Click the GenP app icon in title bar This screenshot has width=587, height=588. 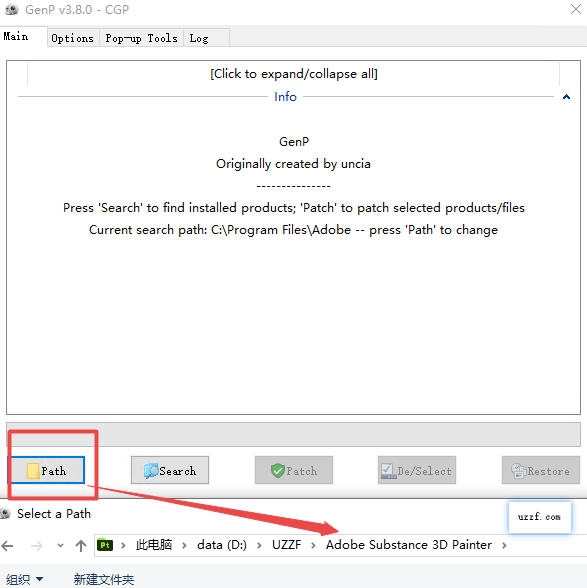pyautogui.click(x=12, y=9)
